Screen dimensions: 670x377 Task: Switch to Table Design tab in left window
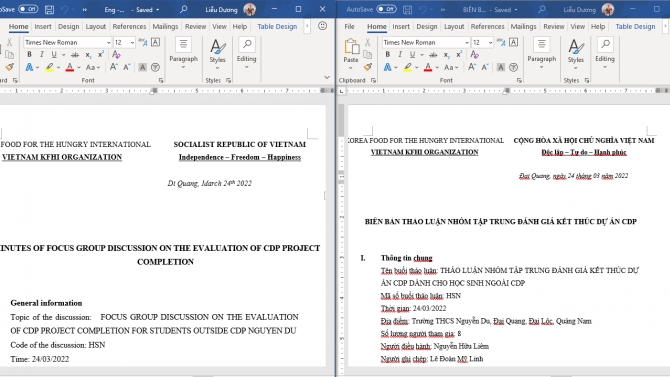(277, 26)
